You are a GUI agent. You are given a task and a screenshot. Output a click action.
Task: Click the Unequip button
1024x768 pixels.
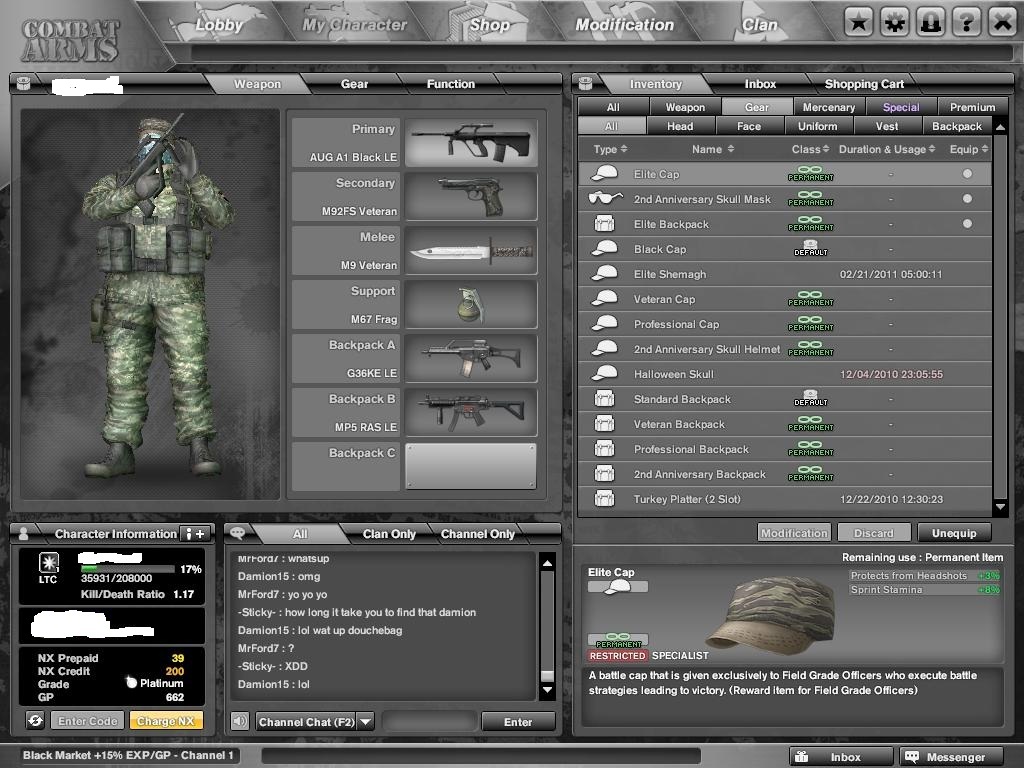pos(953,533)
